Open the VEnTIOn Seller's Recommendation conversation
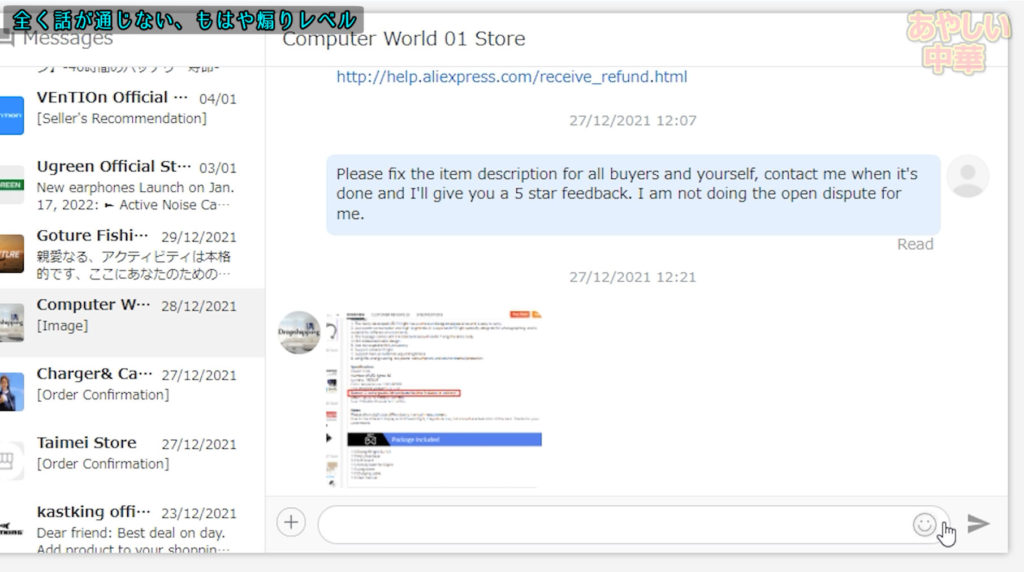 point(136,108)
